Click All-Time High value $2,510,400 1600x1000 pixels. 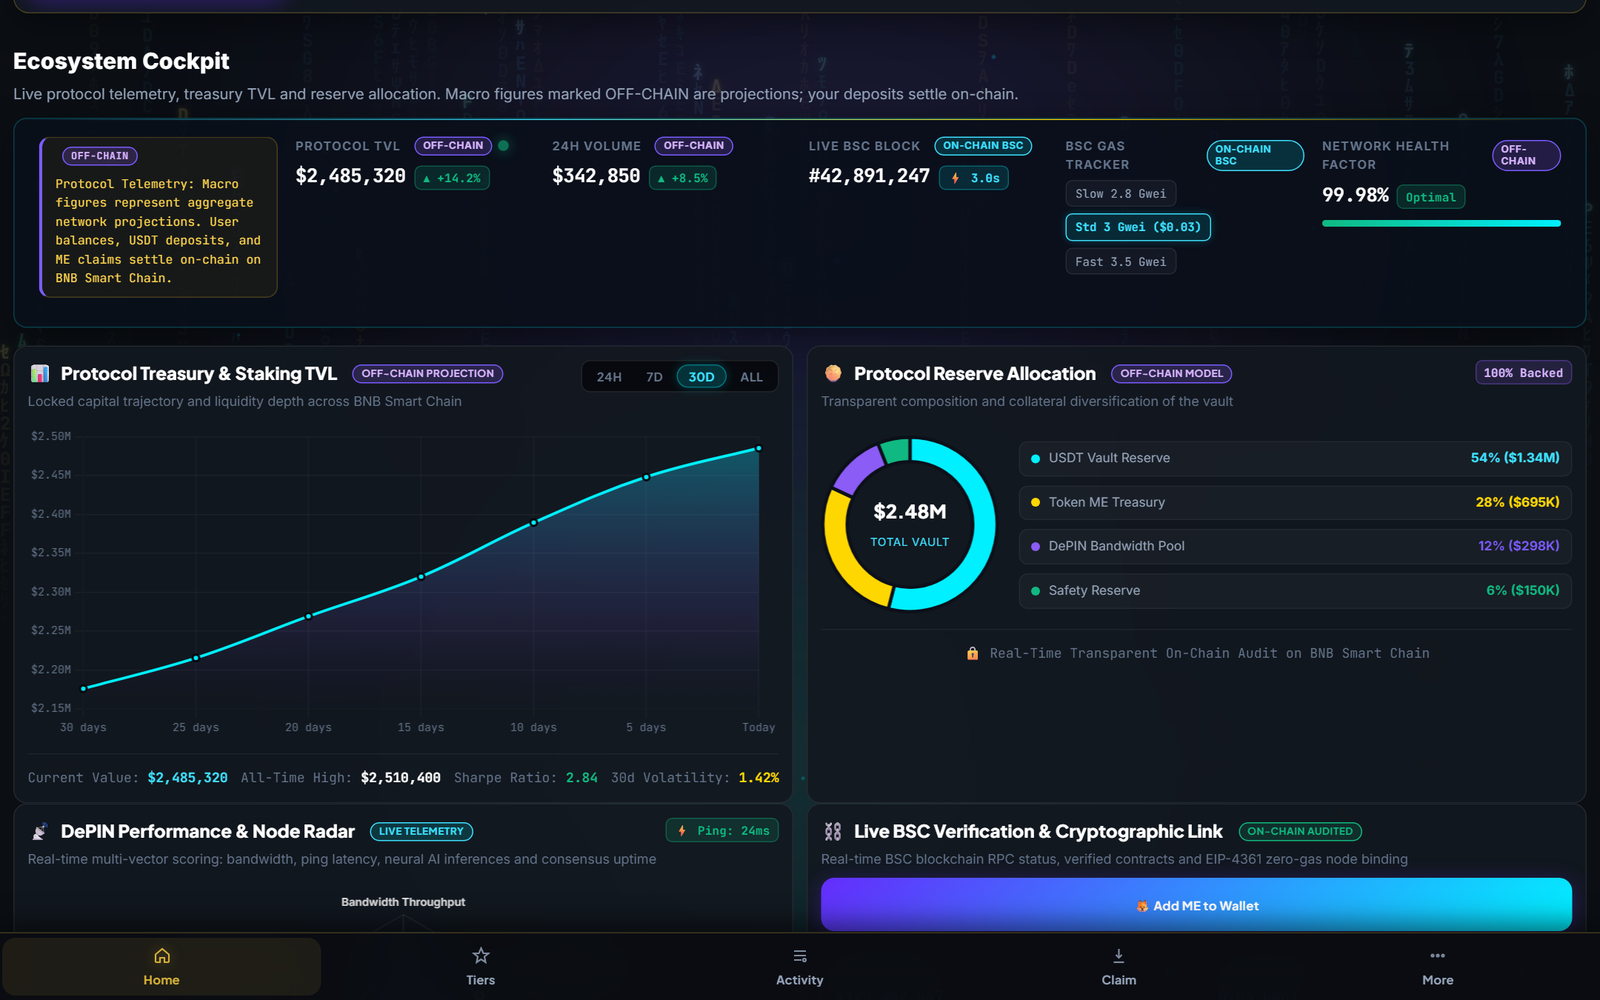400,778
